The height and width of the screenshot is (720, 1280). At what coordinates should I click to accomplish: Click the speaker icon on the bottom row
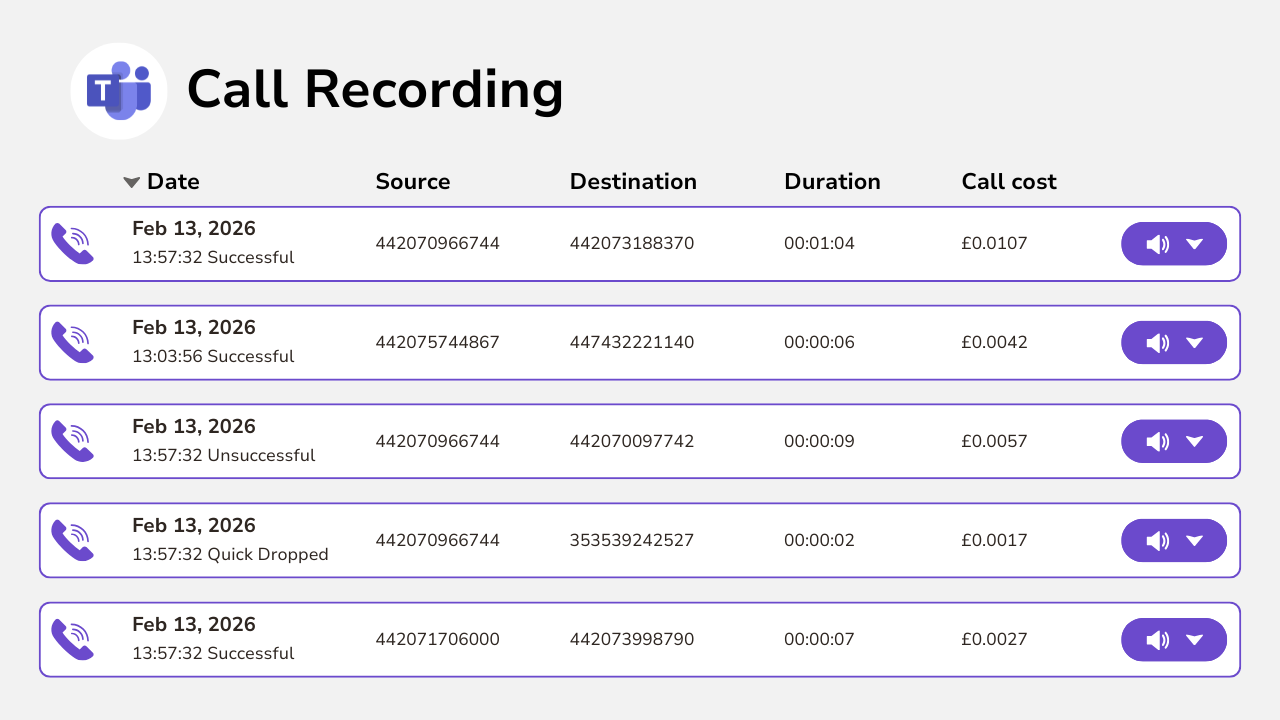coord(1158,639)
